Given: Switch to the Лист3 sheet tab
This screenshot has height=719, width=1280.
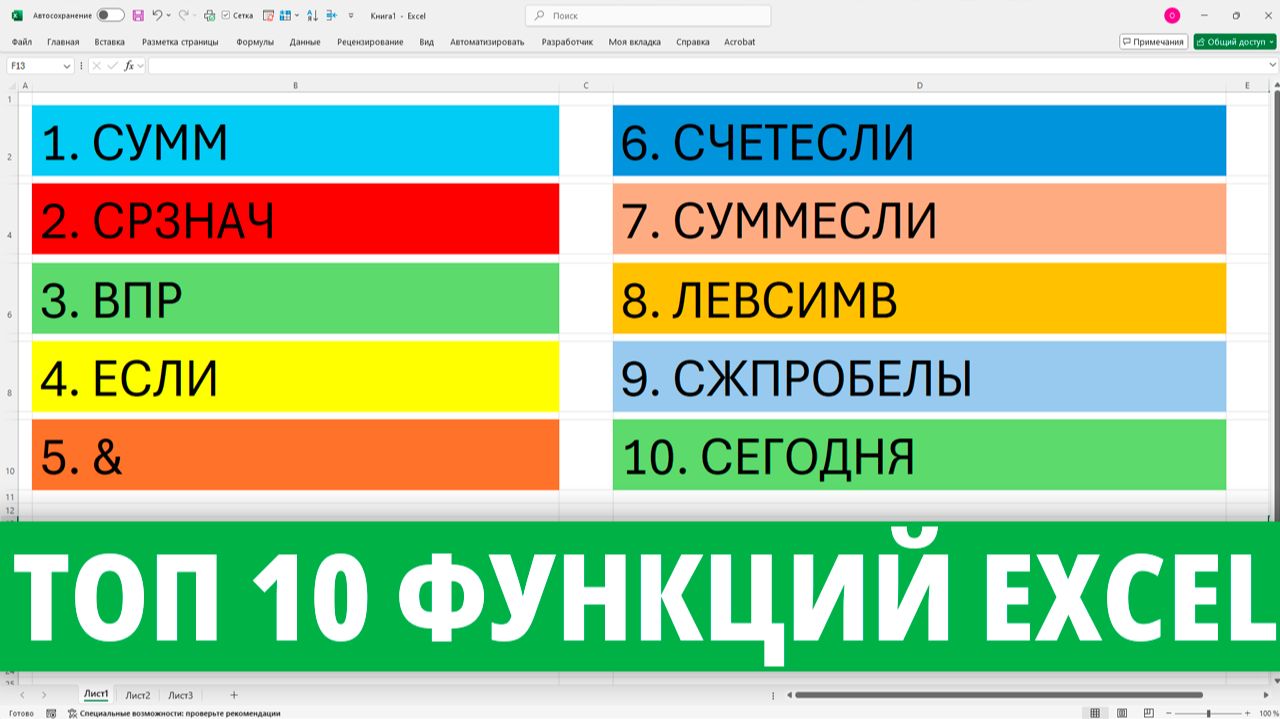Looking at the screenshot, I should click(180, 695).
